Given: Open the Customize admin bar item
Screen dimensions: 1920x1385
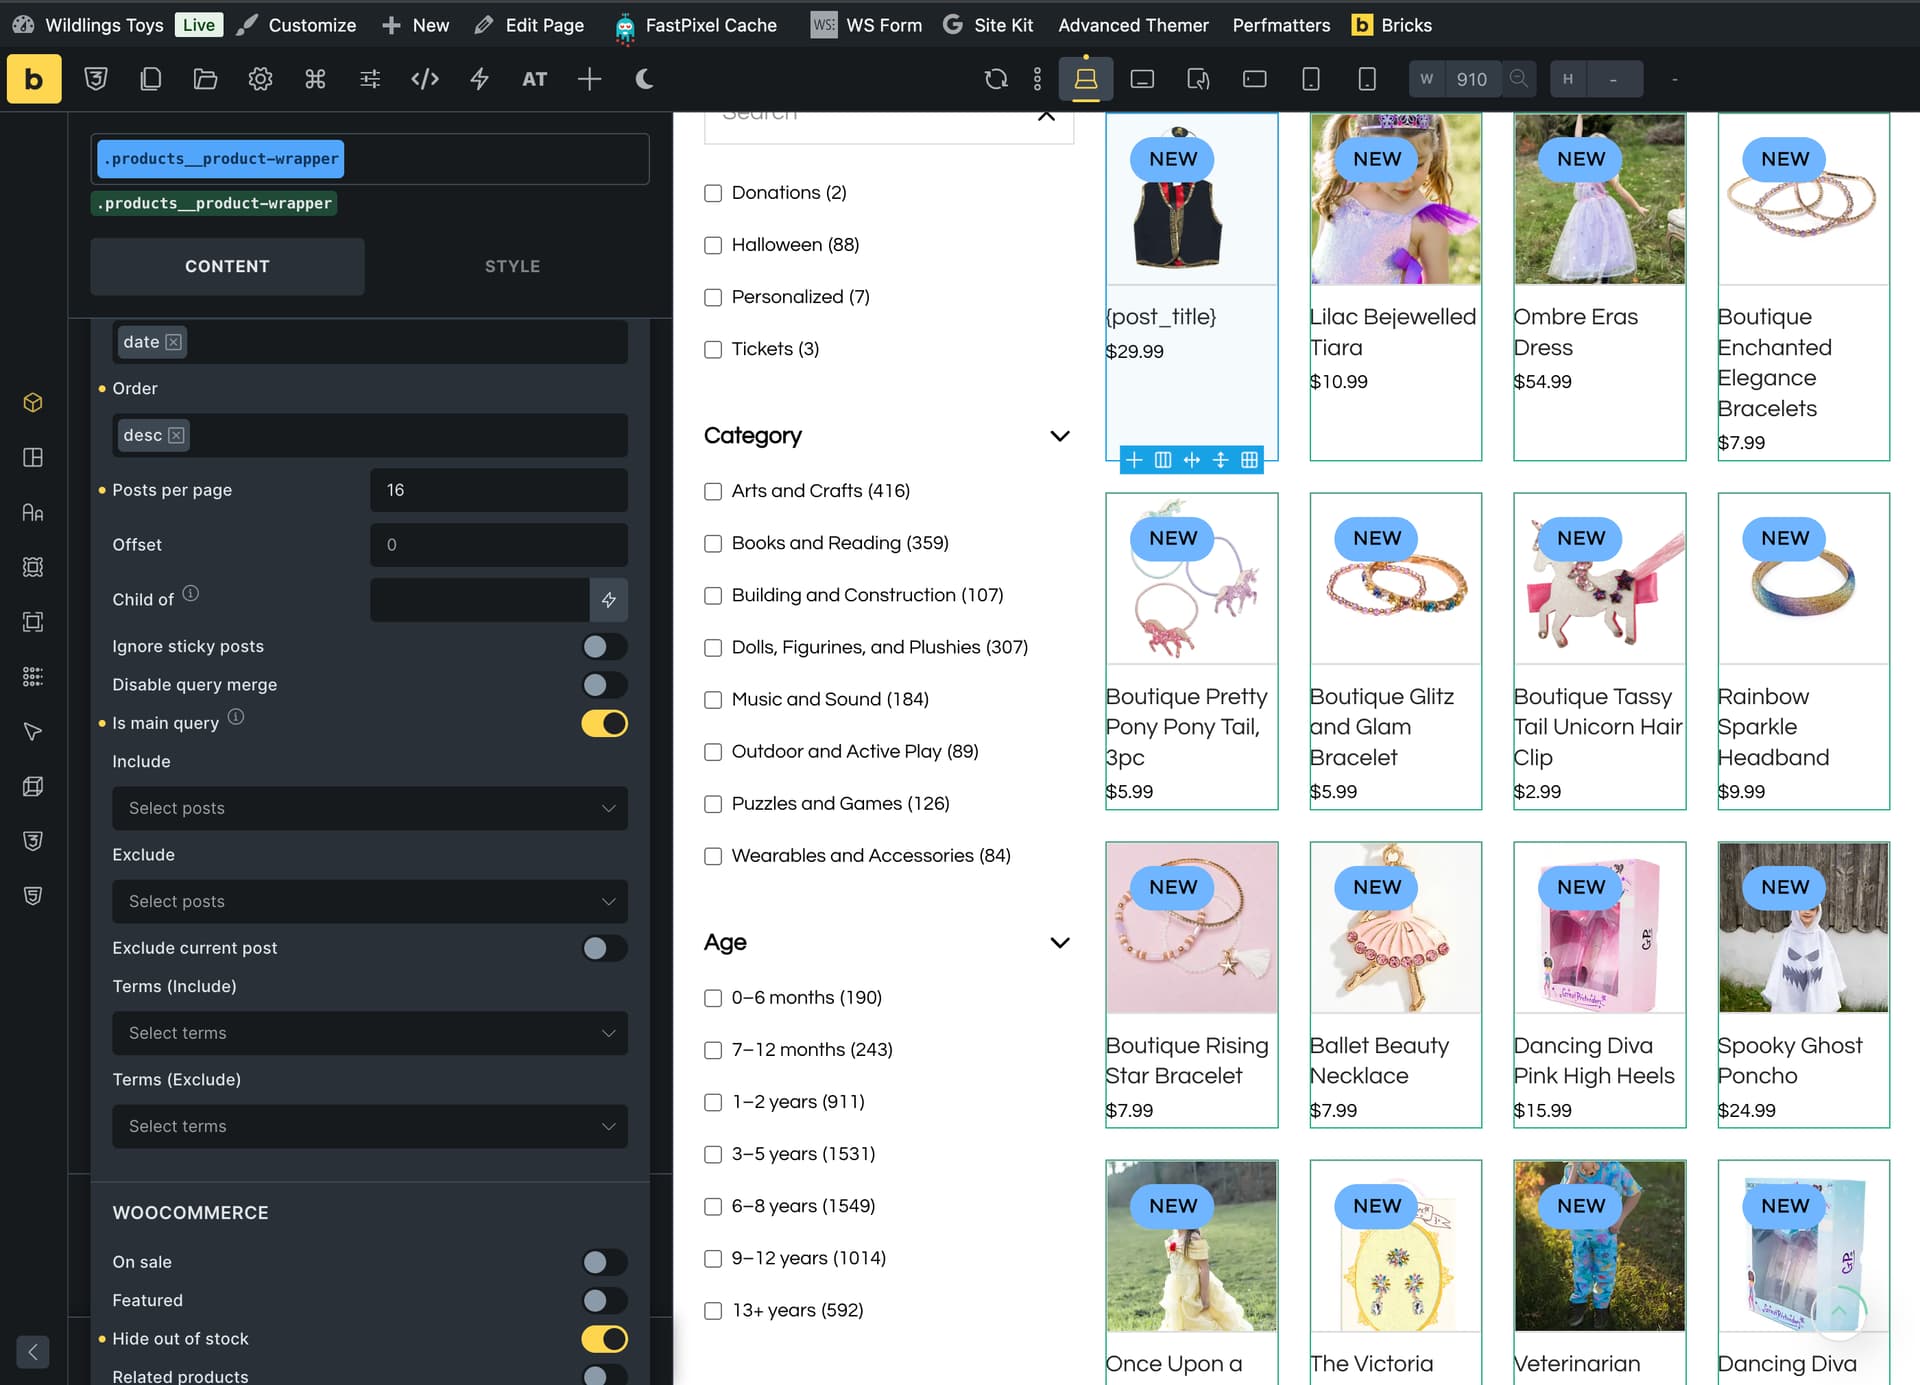Looking at the screenshot, I should [x=297, y=25].
